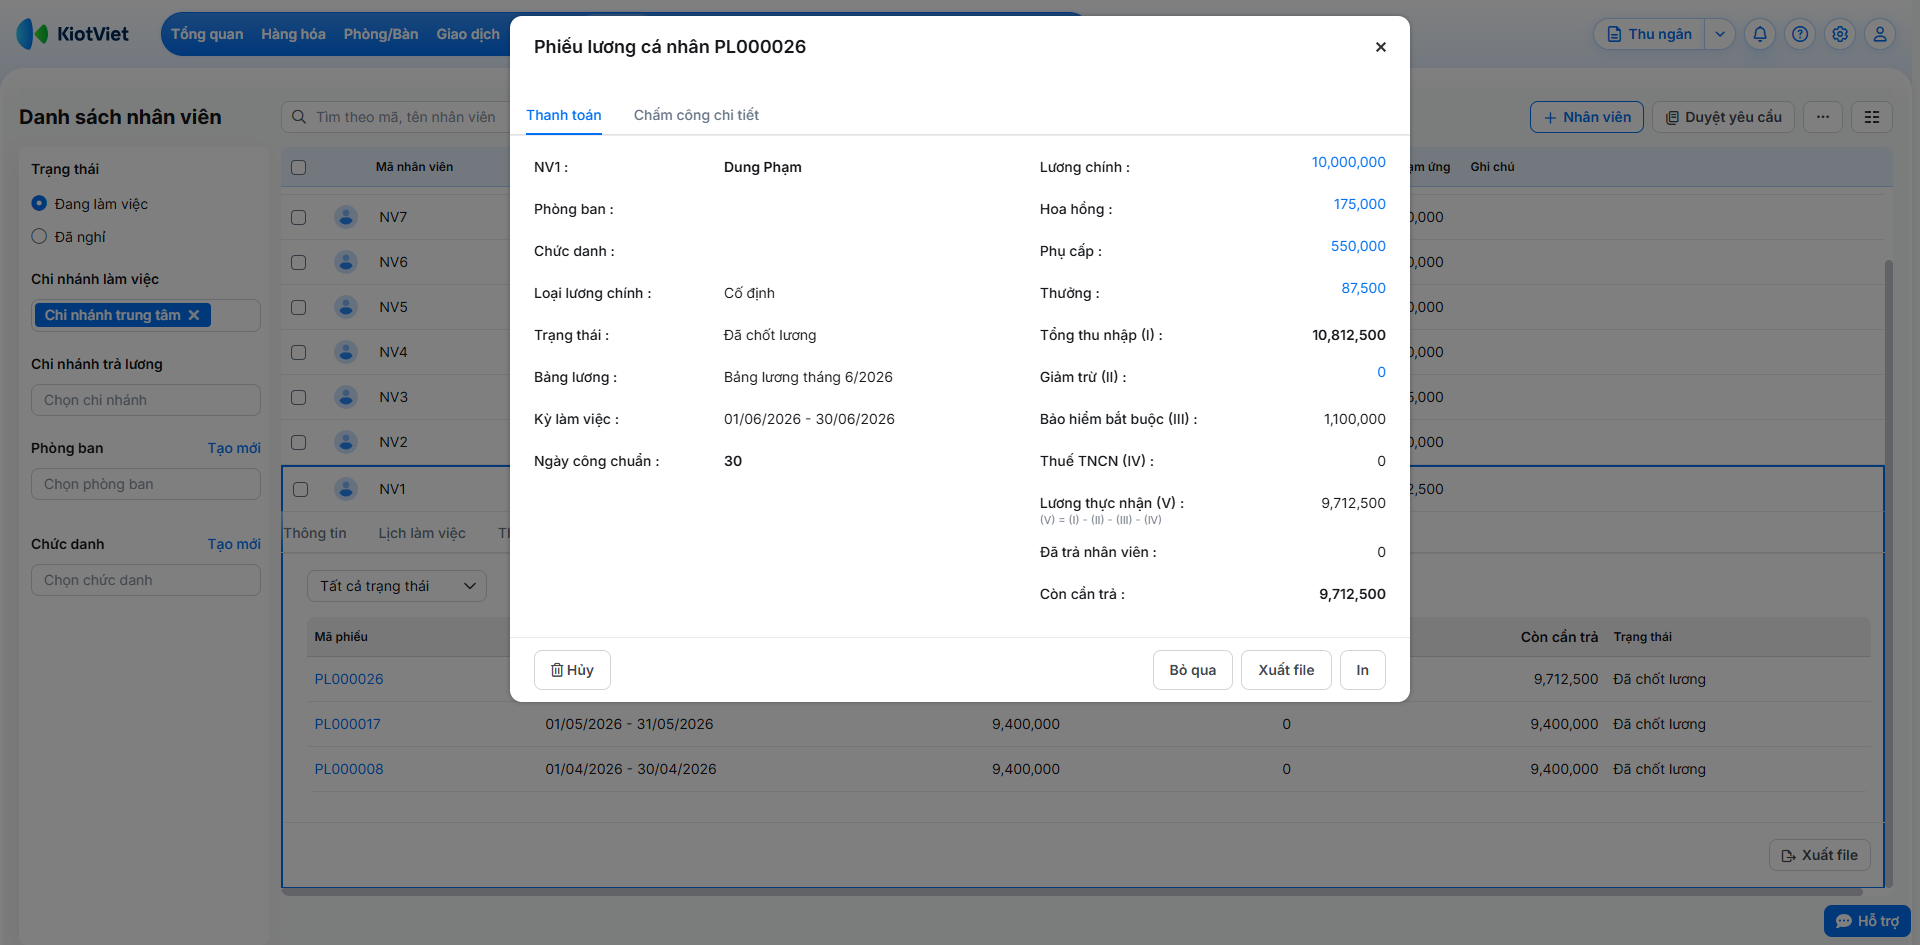Viewport: 1920px width, 945px height.
Task: Open the Hỗ trợ chat button
Action: click(1867, 921)
